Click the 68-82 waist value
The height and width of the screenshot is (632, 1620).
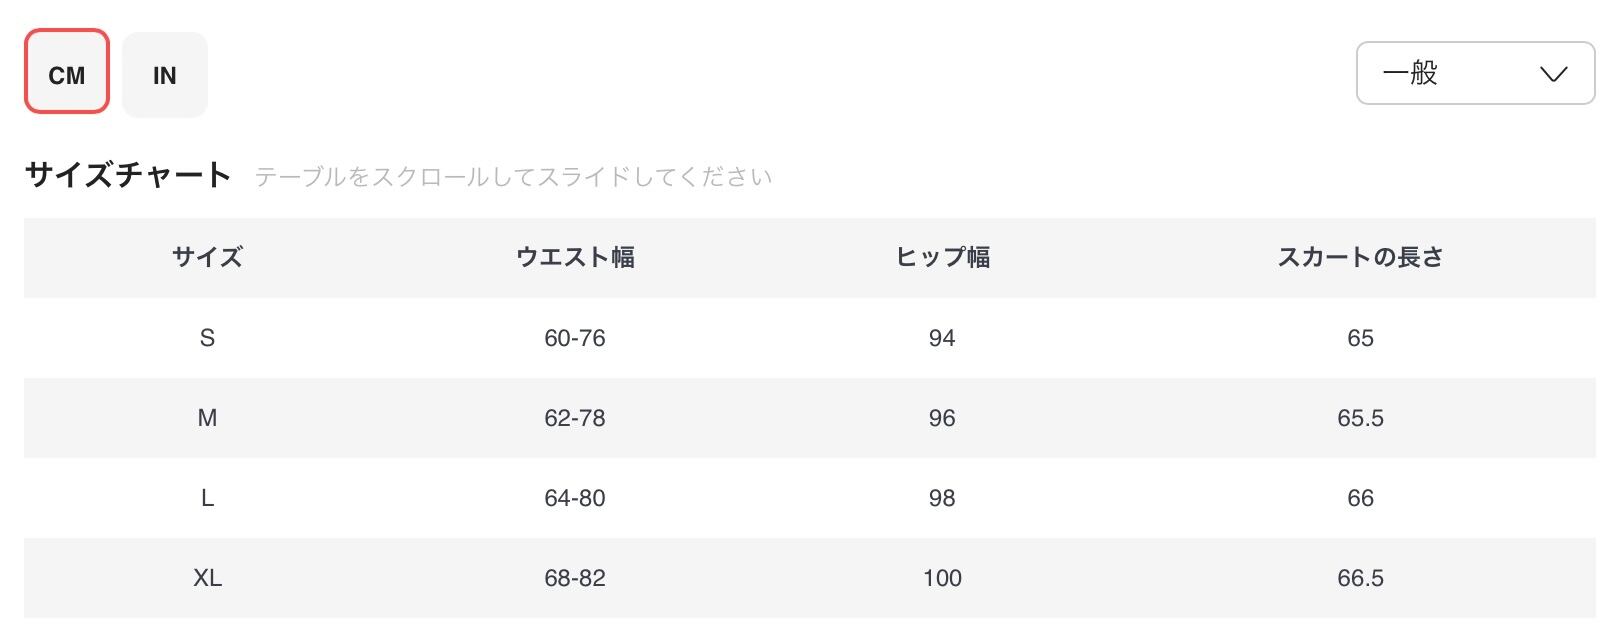(x=575, y=578)
